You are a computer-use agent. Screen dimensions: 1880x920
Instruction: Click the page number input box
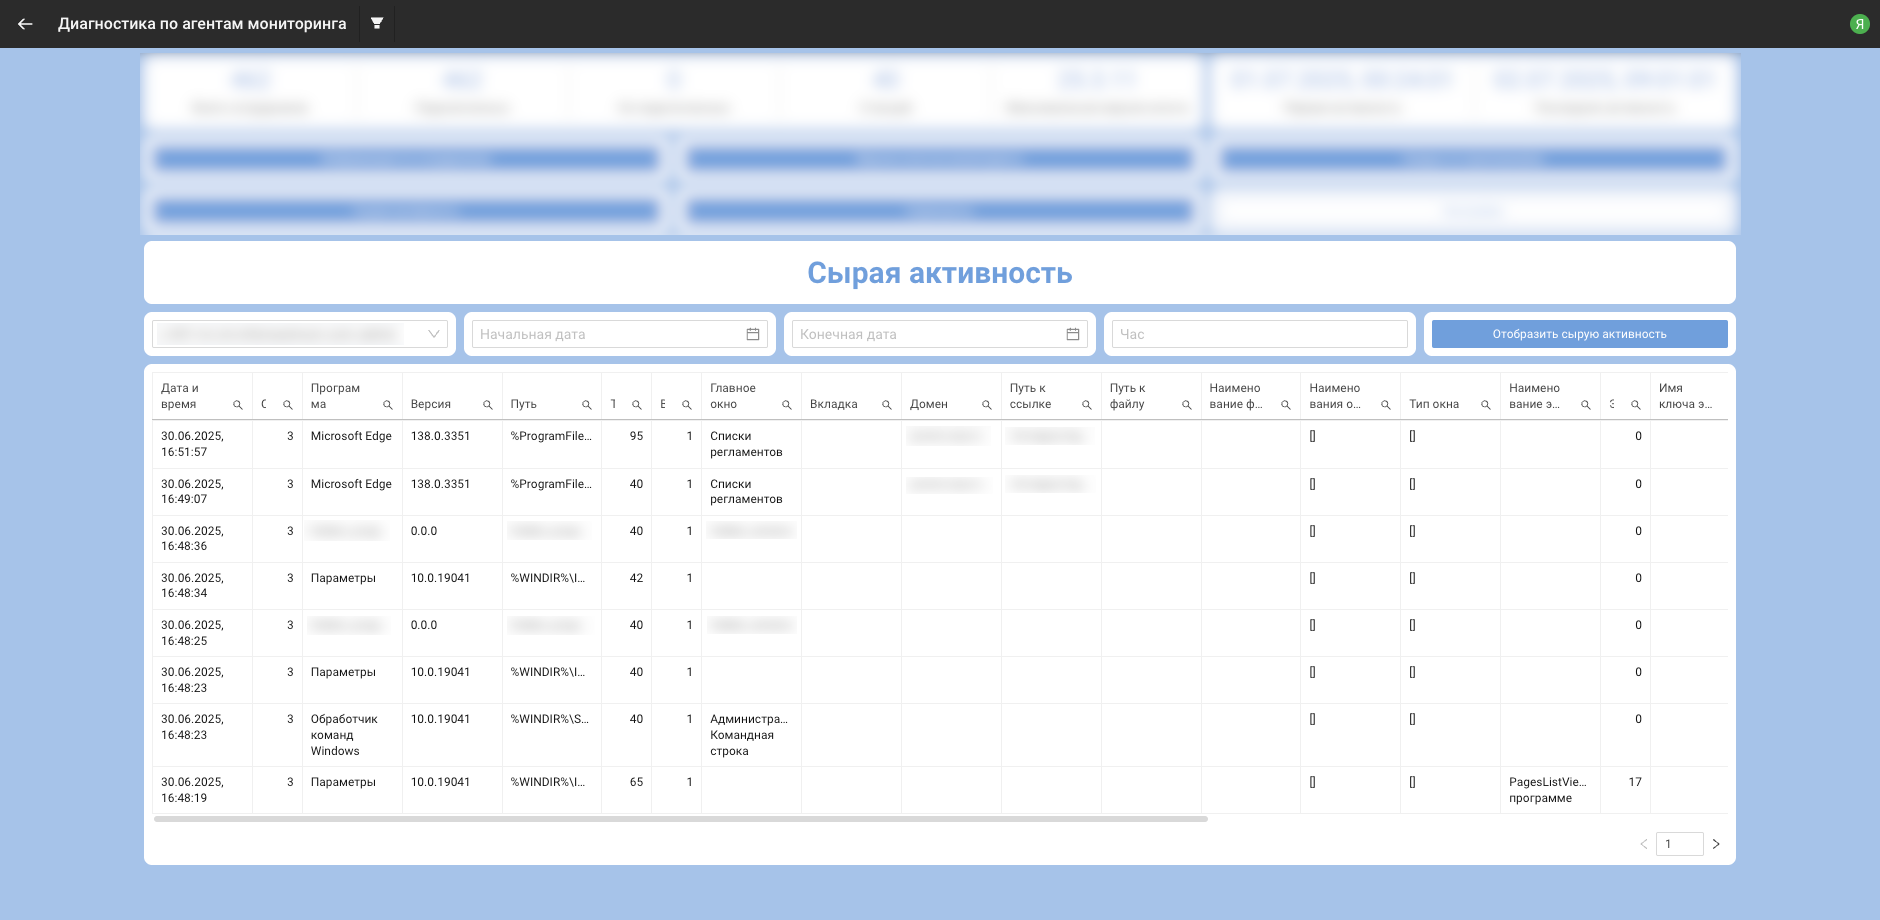(x=1679, y=844)
